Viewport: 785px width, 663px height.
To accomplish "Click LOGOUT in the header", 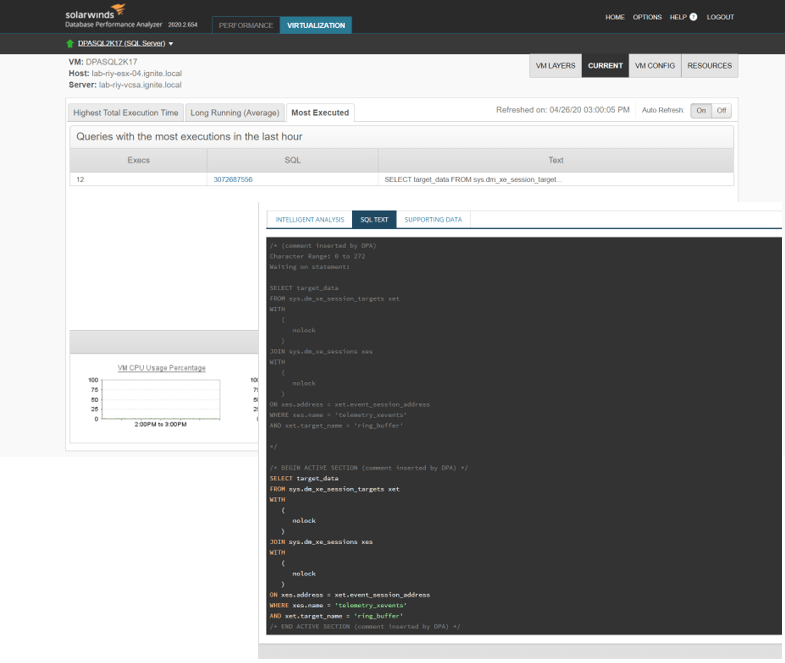I will click(720, 17).
